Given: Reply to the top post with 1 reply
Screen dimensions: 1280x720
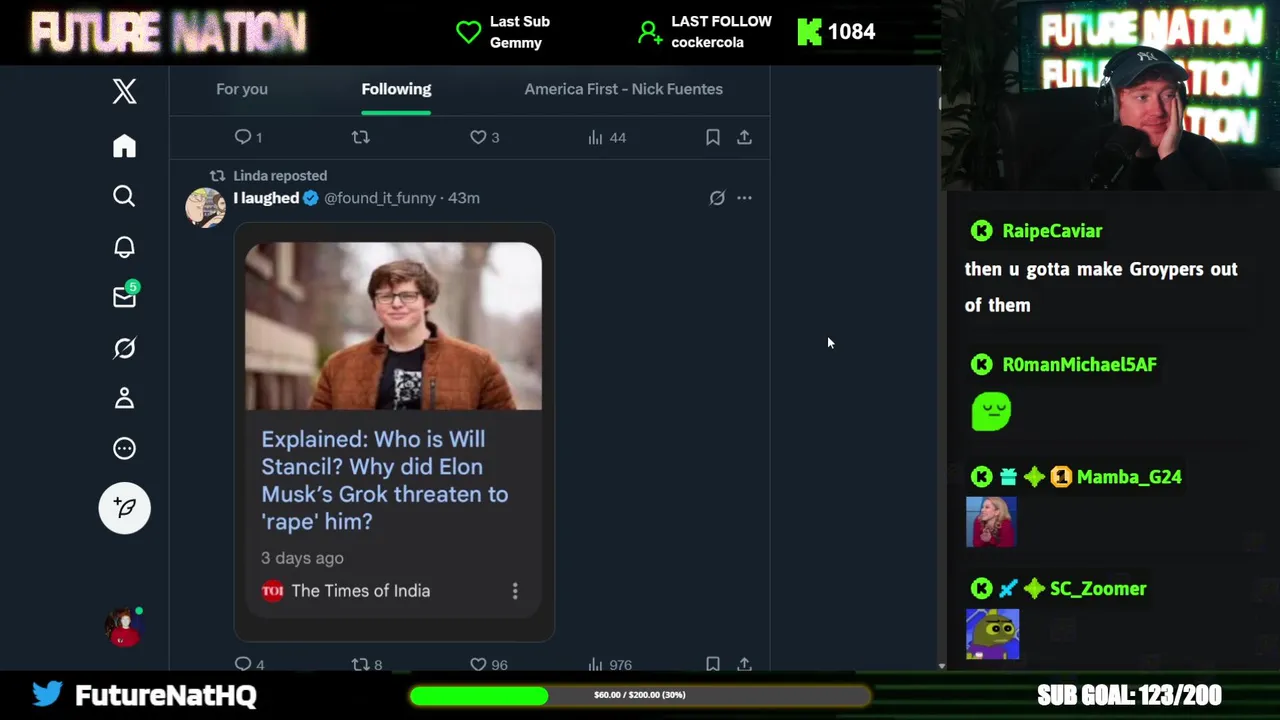Looking at the screenshot, I should click(x=248, y=137).
